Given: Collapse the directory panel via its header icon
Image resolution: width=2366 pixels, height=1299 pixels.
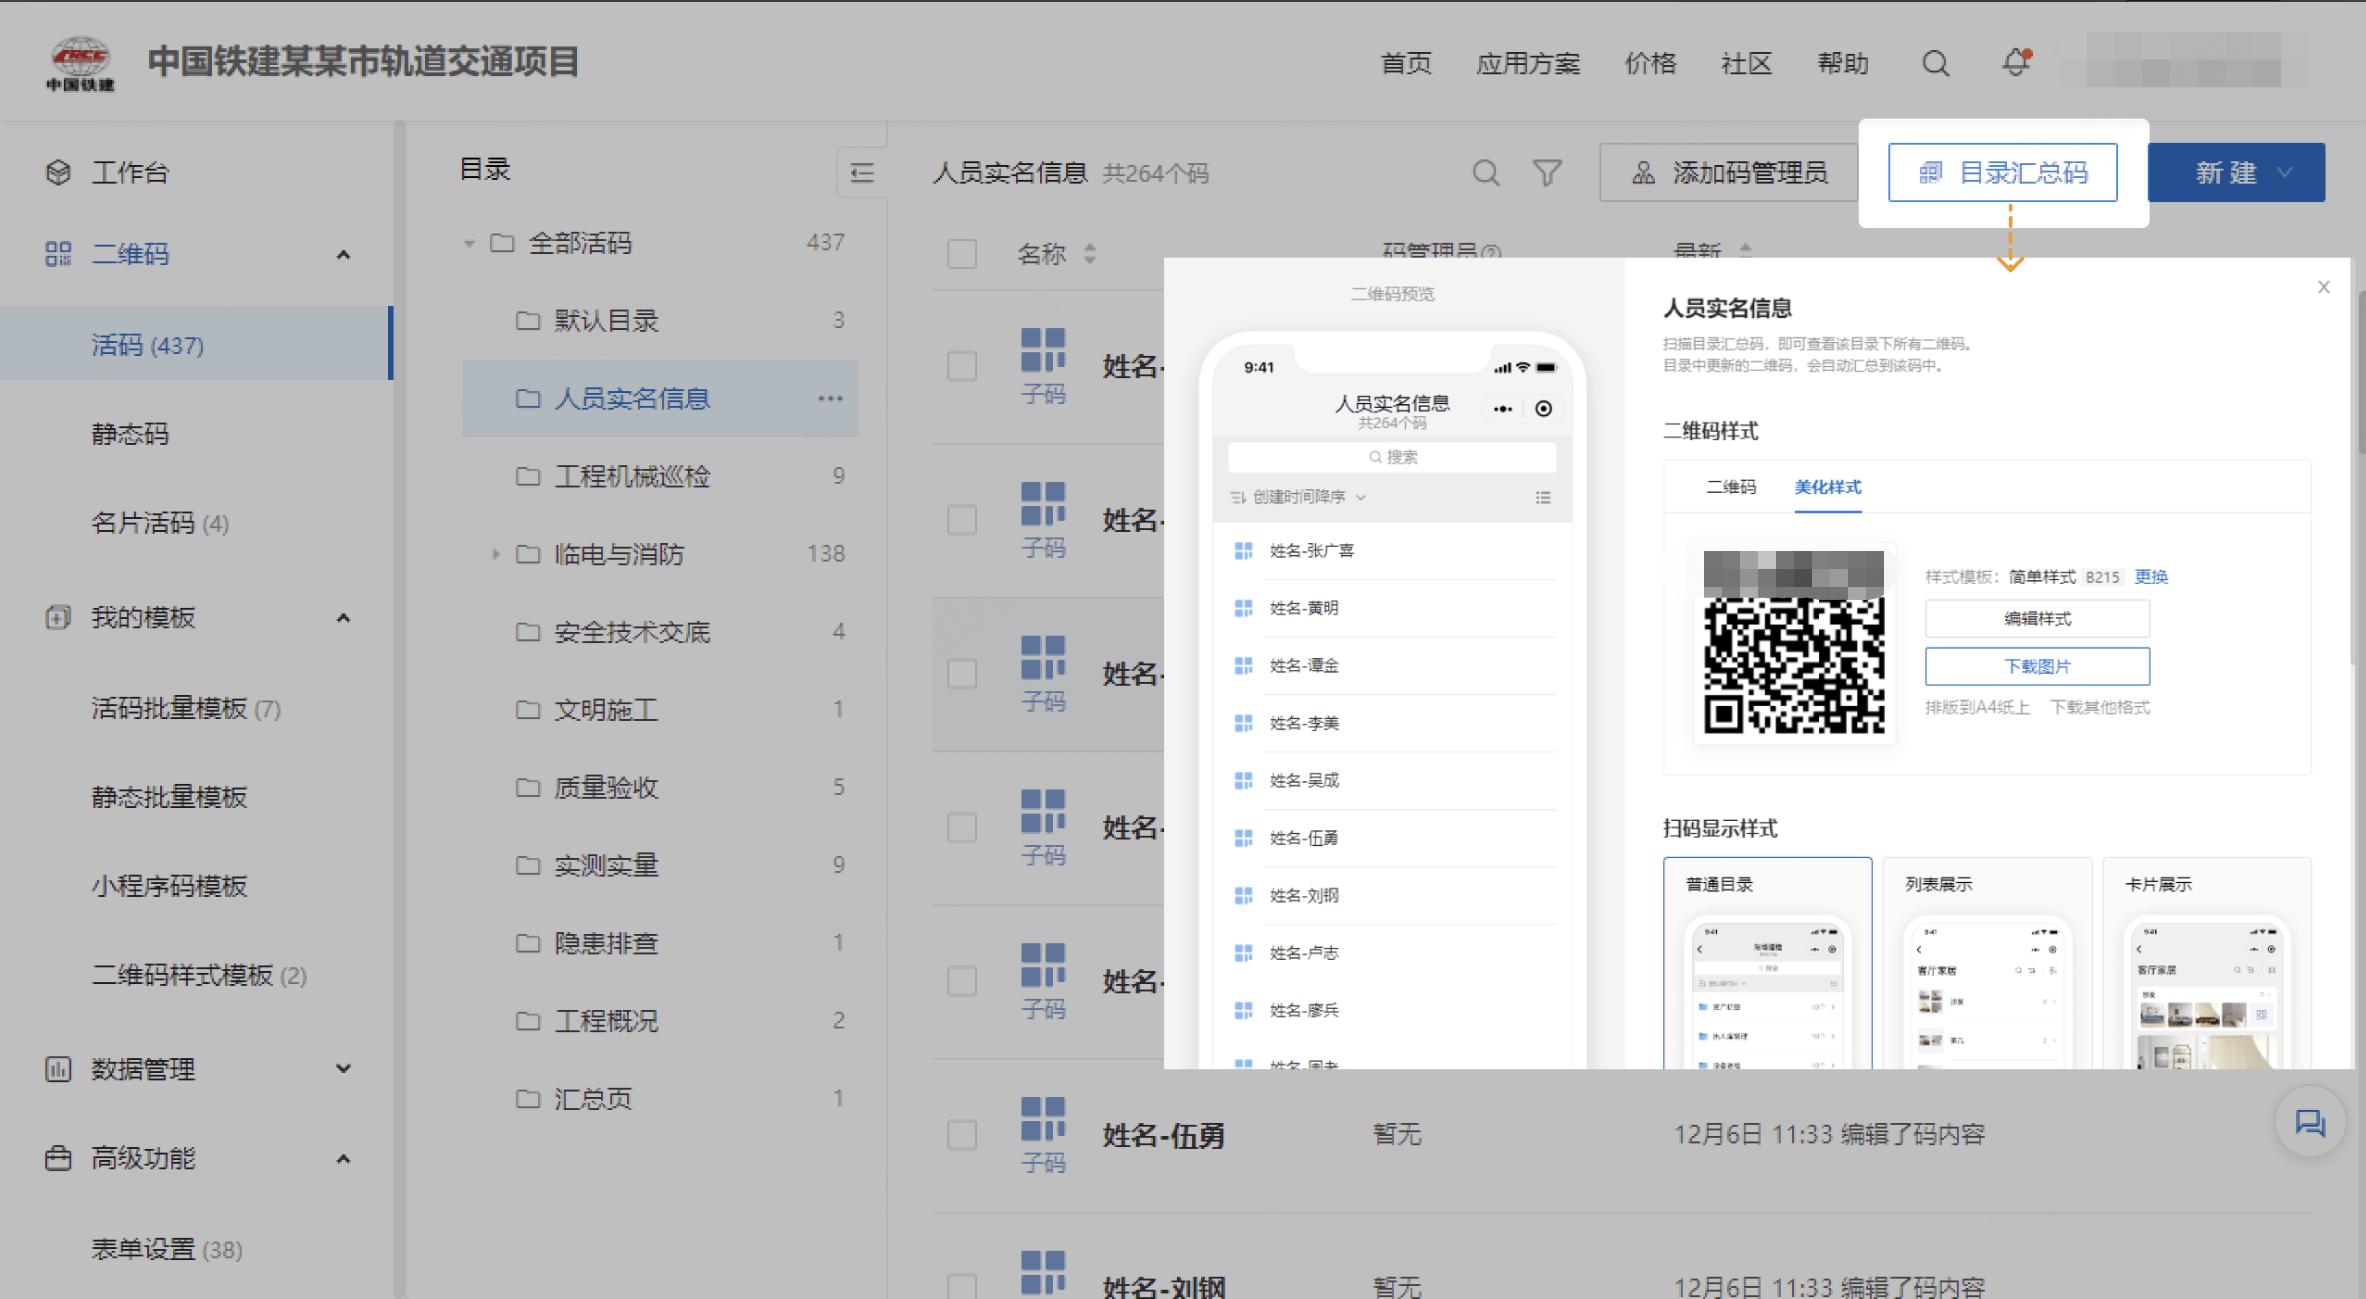Looking at the screenshot, I should pos(859,172).
